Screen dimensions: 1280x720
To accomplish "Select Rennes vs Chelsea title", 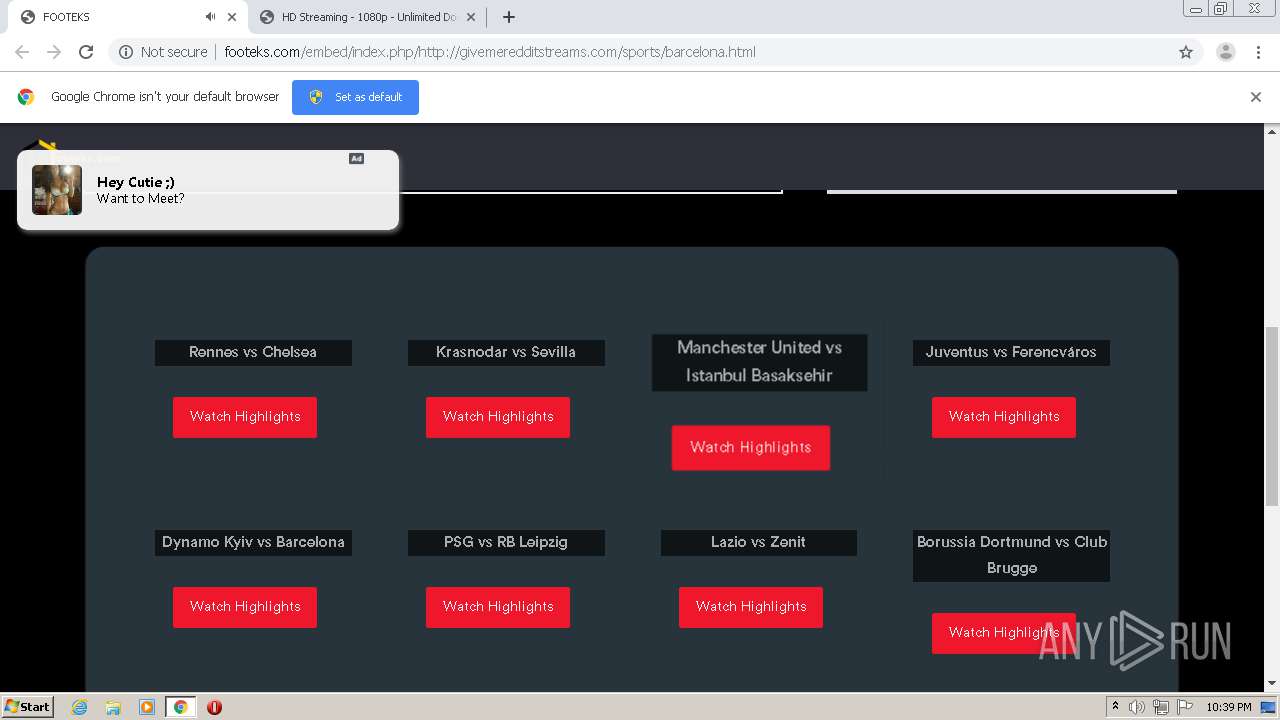I will [x=253, y=352].
